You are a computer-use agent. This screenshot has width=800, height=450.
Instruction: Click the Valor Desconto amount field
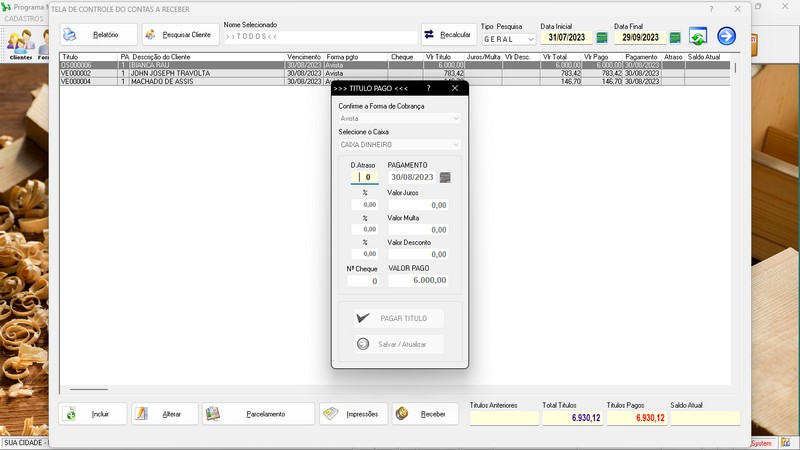418,254
